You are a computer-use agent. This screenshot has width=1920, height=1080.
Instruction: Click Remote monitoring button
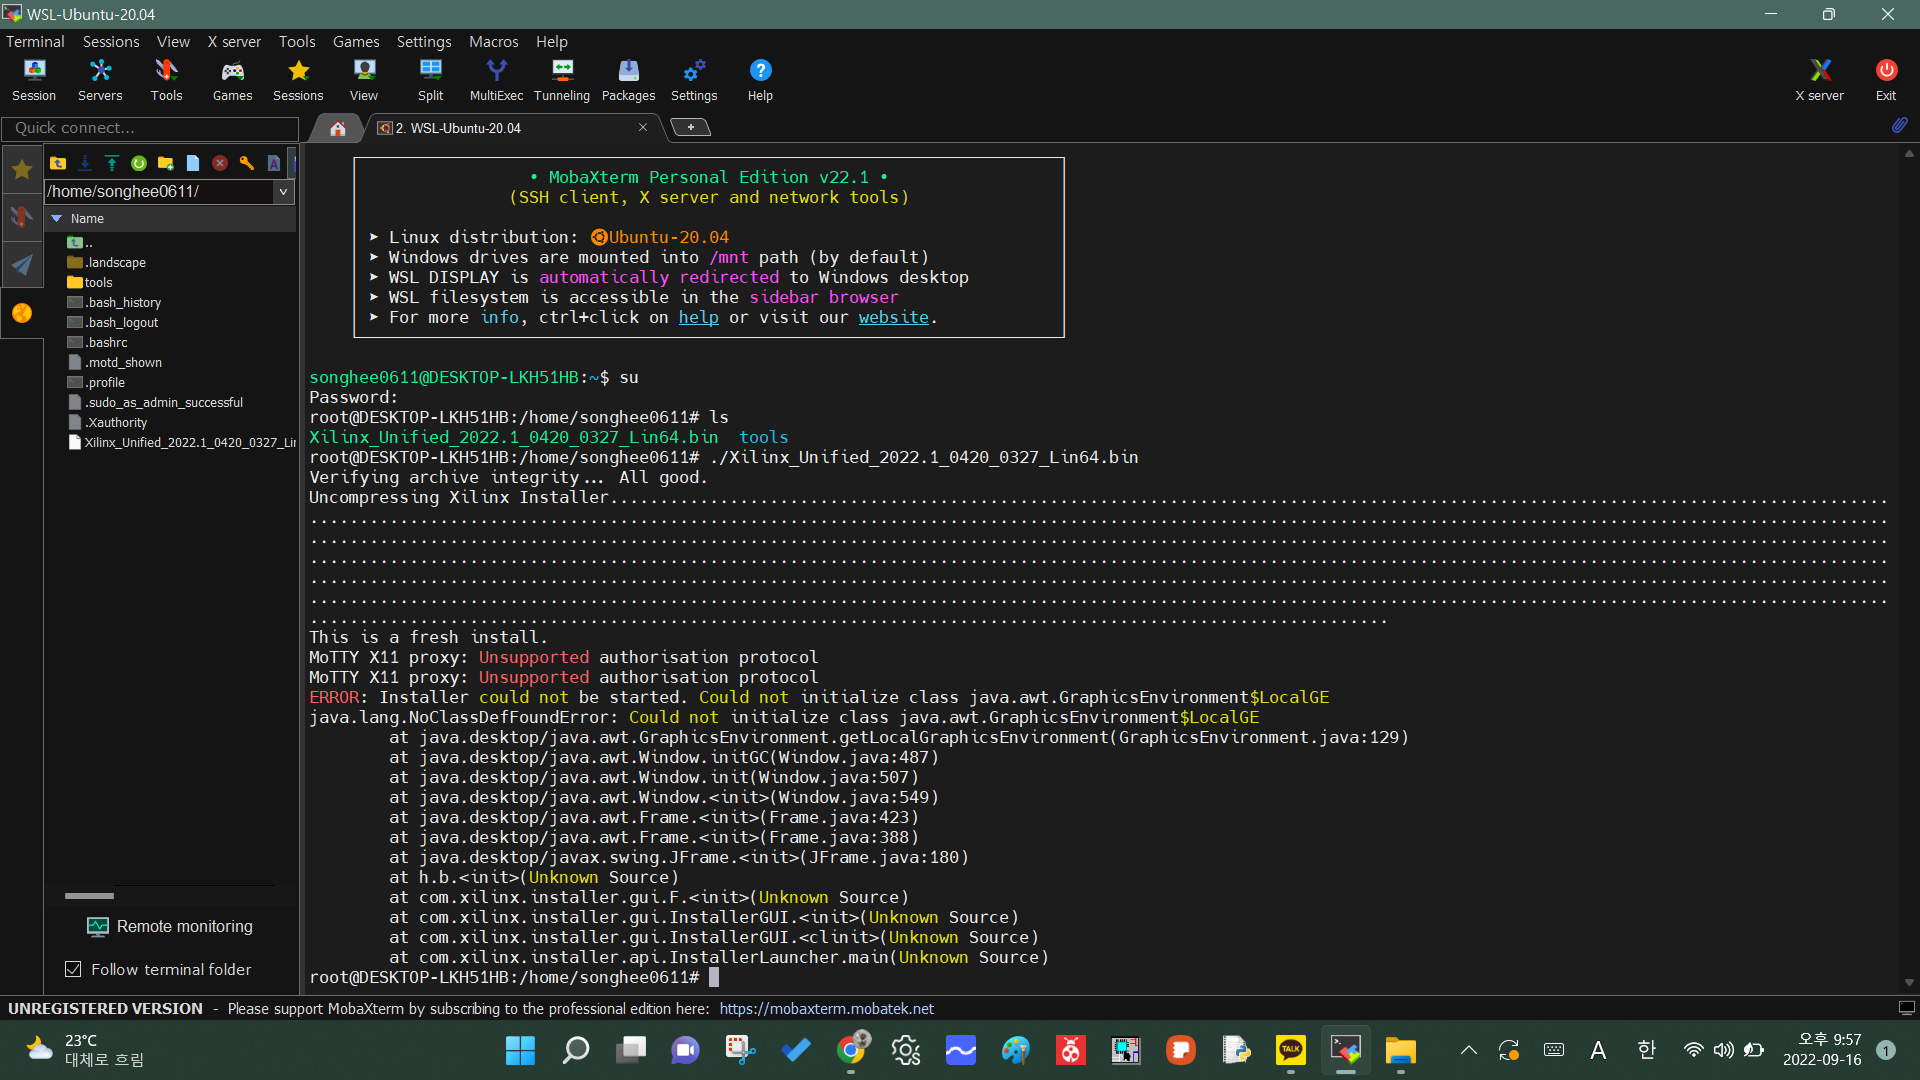tap(170, 926)
